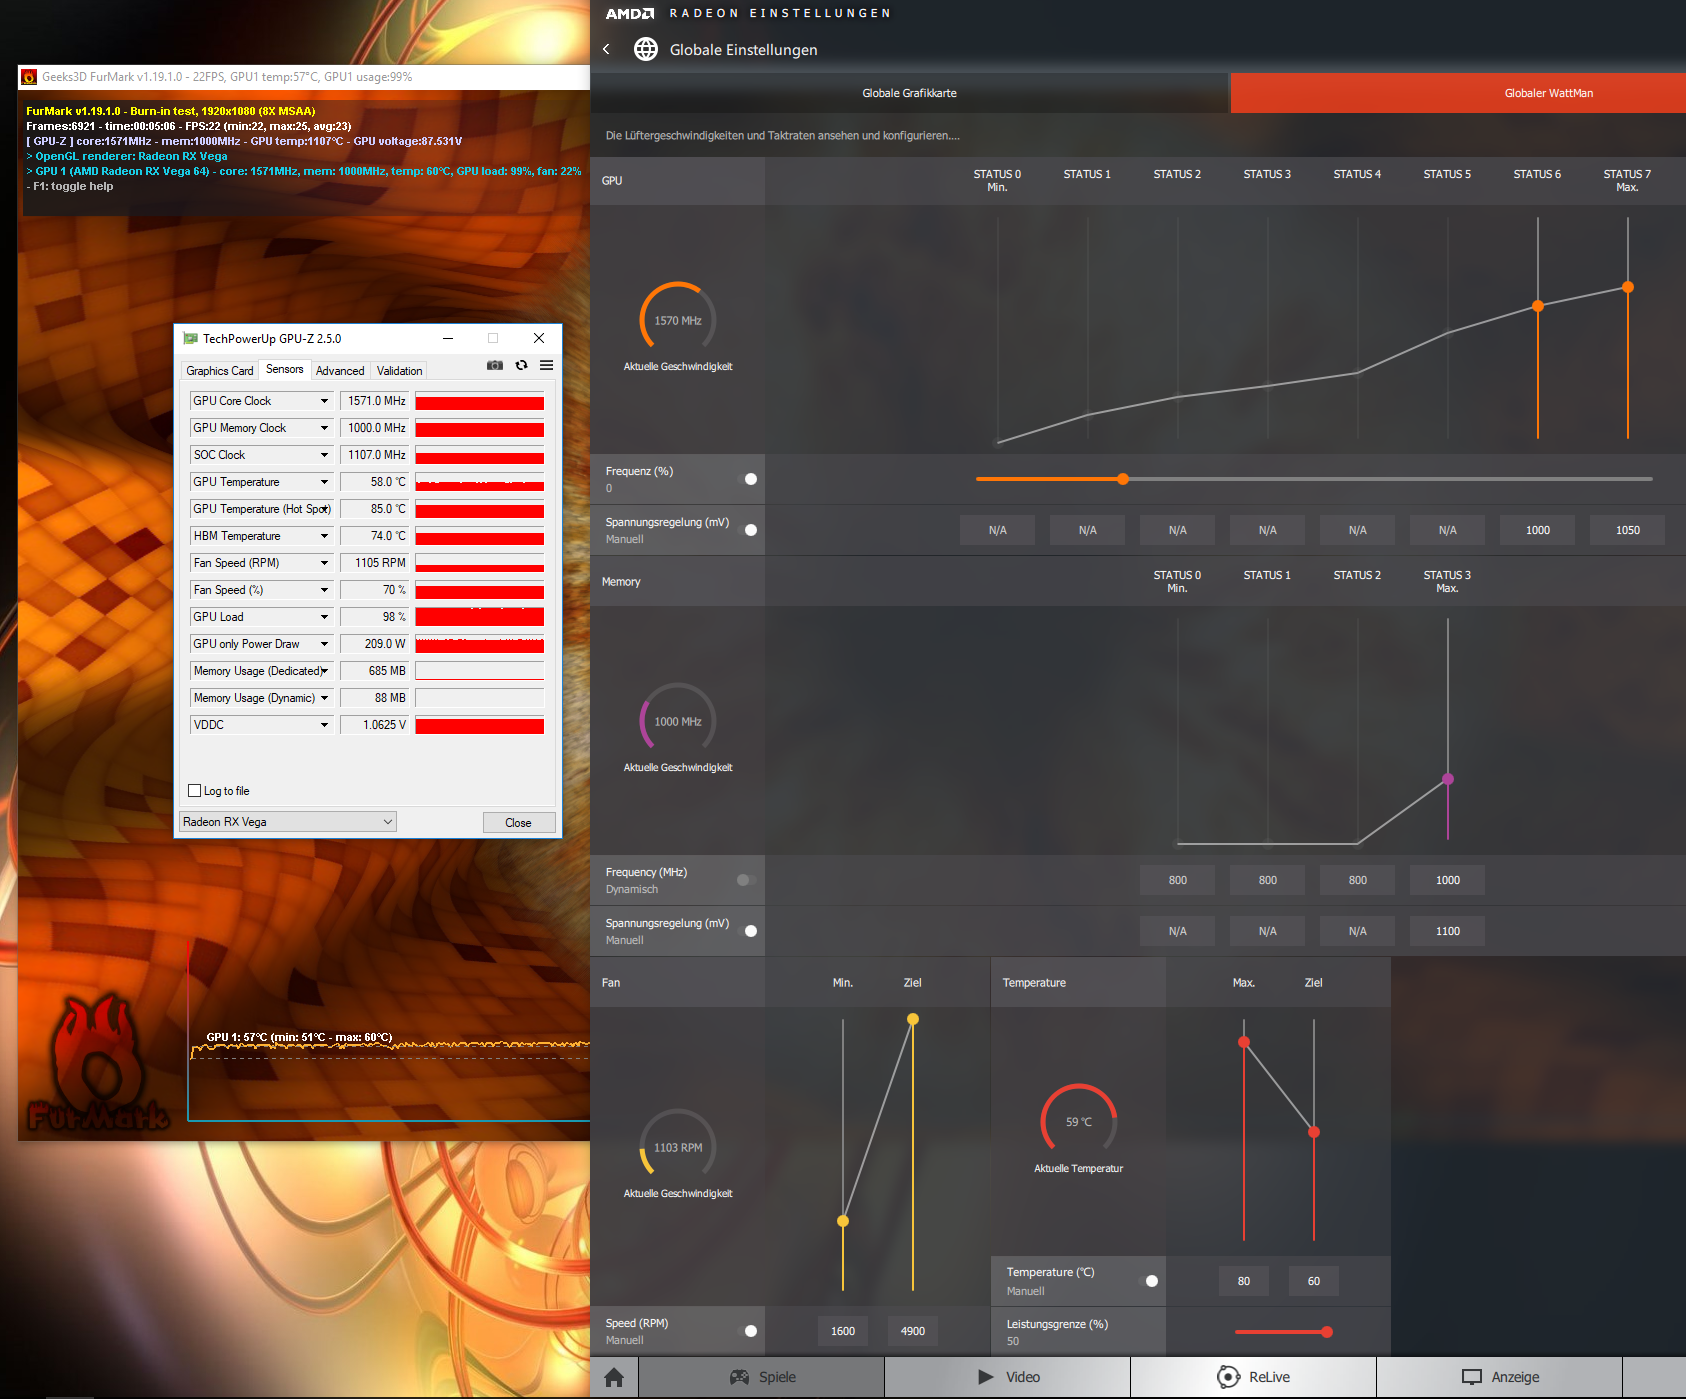This screenshot has height=1399, width=1686.
Task: Select the Memory Status 3 curve point
Action: [1448, 779]
